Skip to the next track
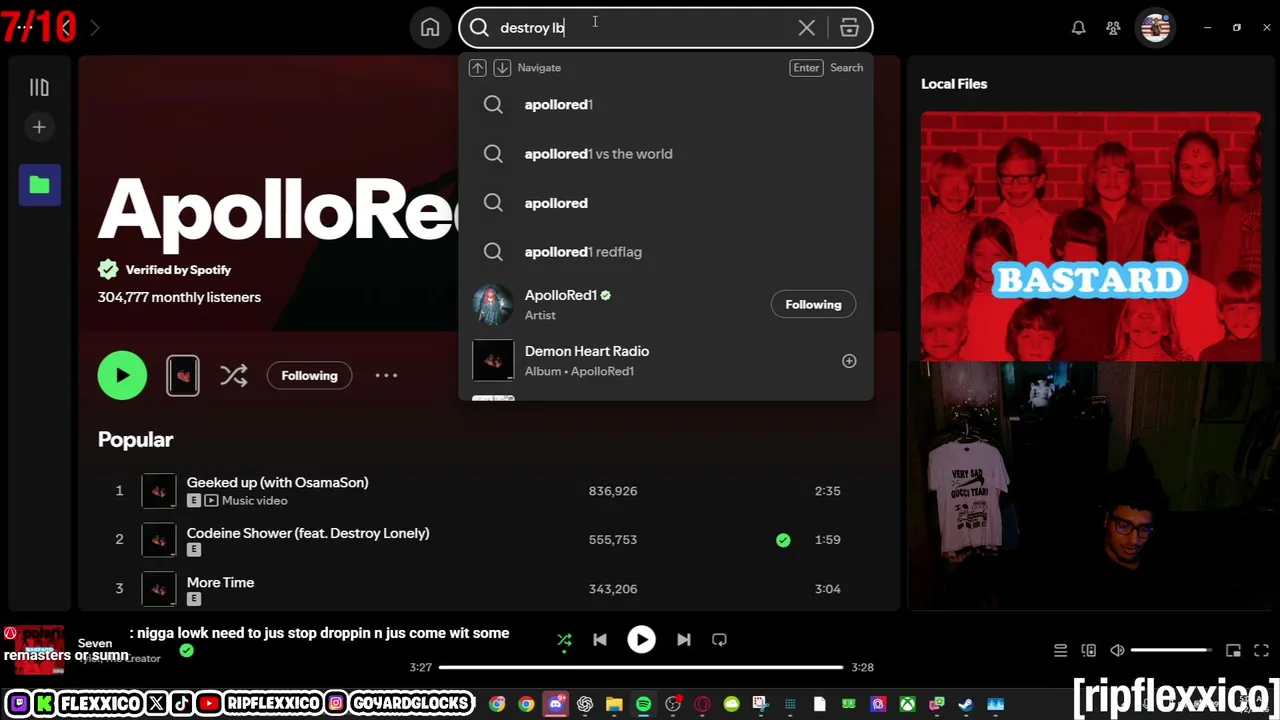Image resolution: width=1280 pixels, height=720 pixels. pyautogui.click(x=684, y=640)
